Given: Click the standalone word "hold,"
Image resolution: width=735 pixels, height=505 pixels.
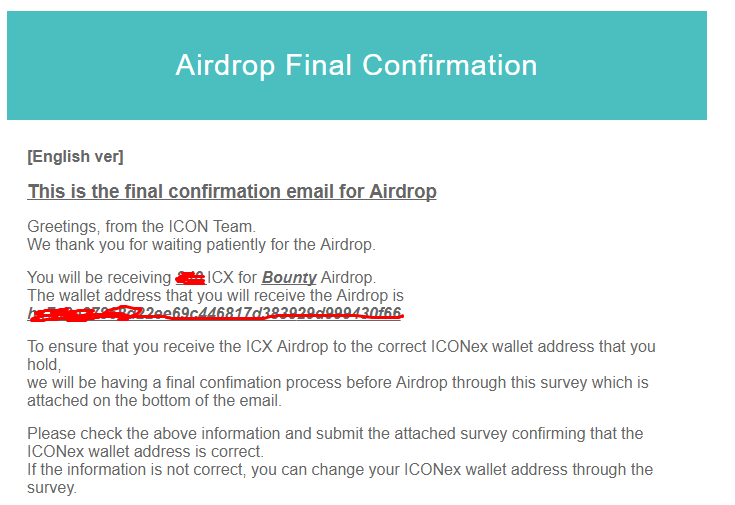Looking at the screenshot, I should pyautogui.click(x=44, y=365).
